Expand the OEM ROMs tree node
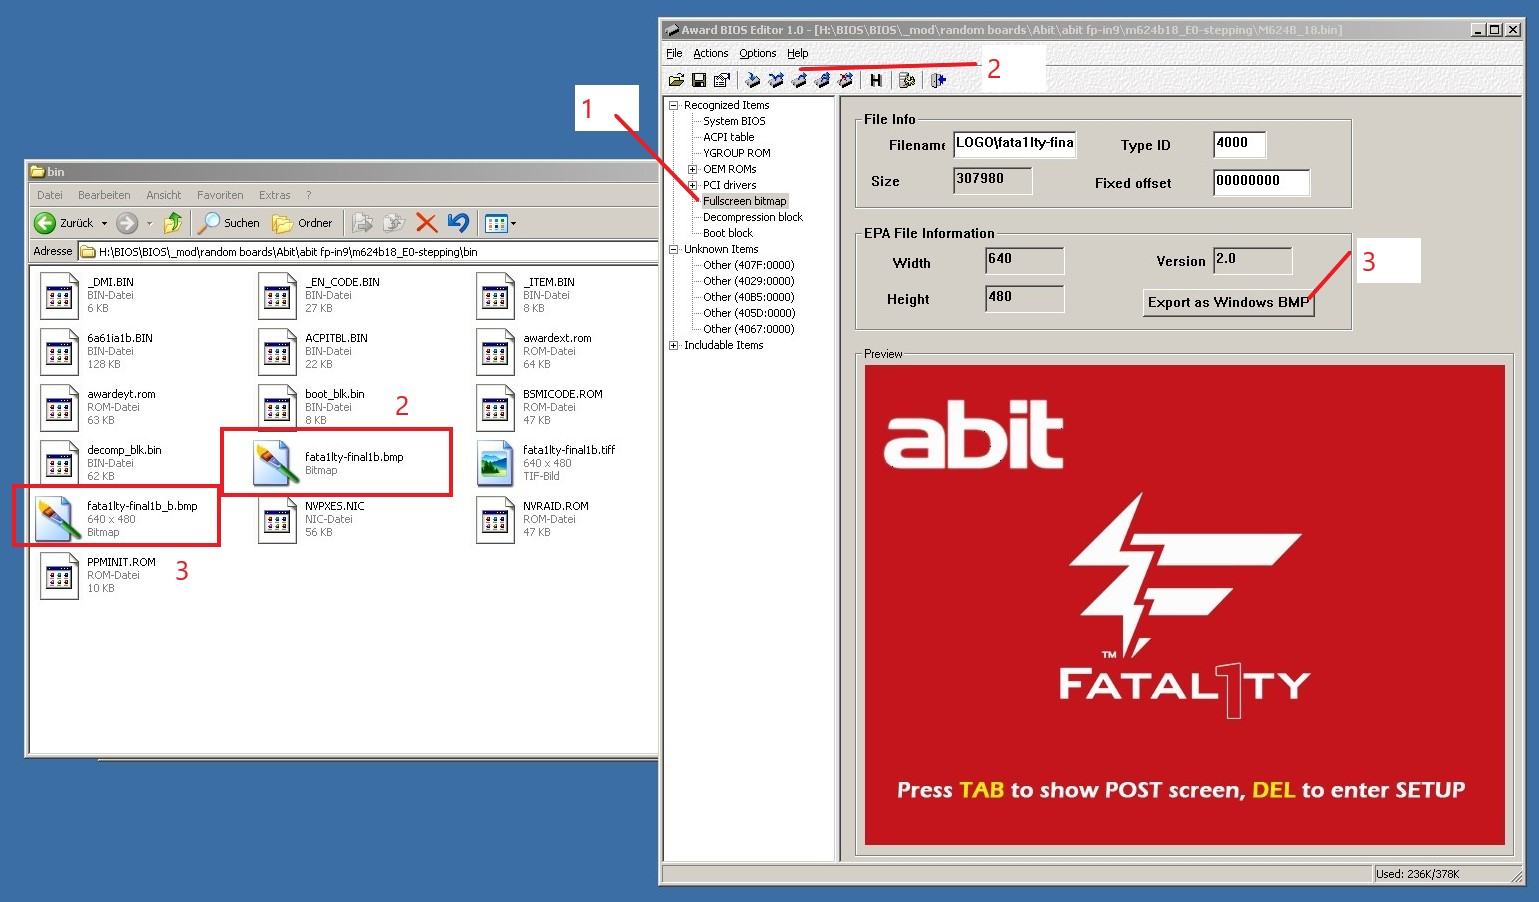Viewport: 1539px width, 902px height. (692, 169)
